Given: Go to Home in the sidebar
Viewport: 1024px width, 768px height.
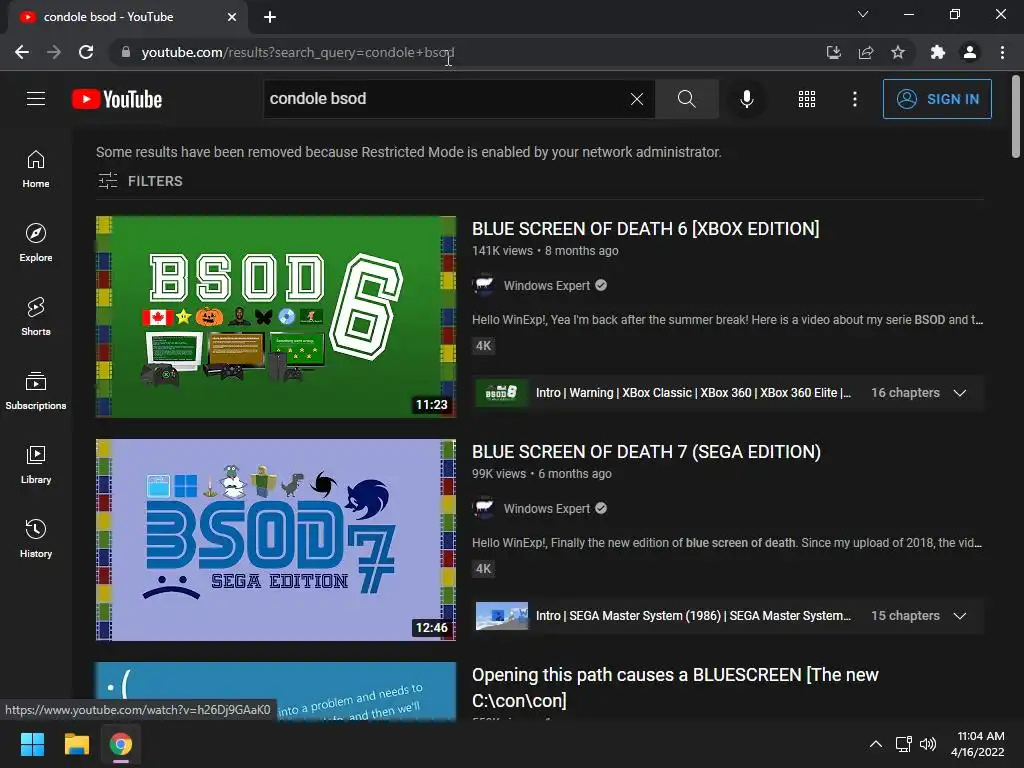Looking at the screenshot, I should (x=36, y=168).
